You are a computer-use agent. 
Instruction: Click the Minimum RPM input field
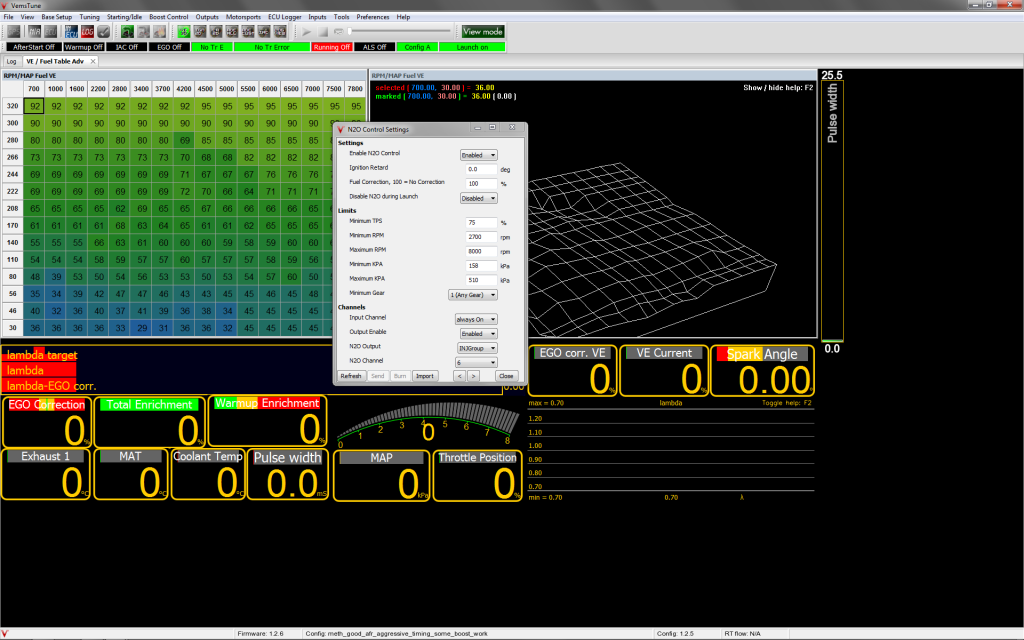click(481, 235)
